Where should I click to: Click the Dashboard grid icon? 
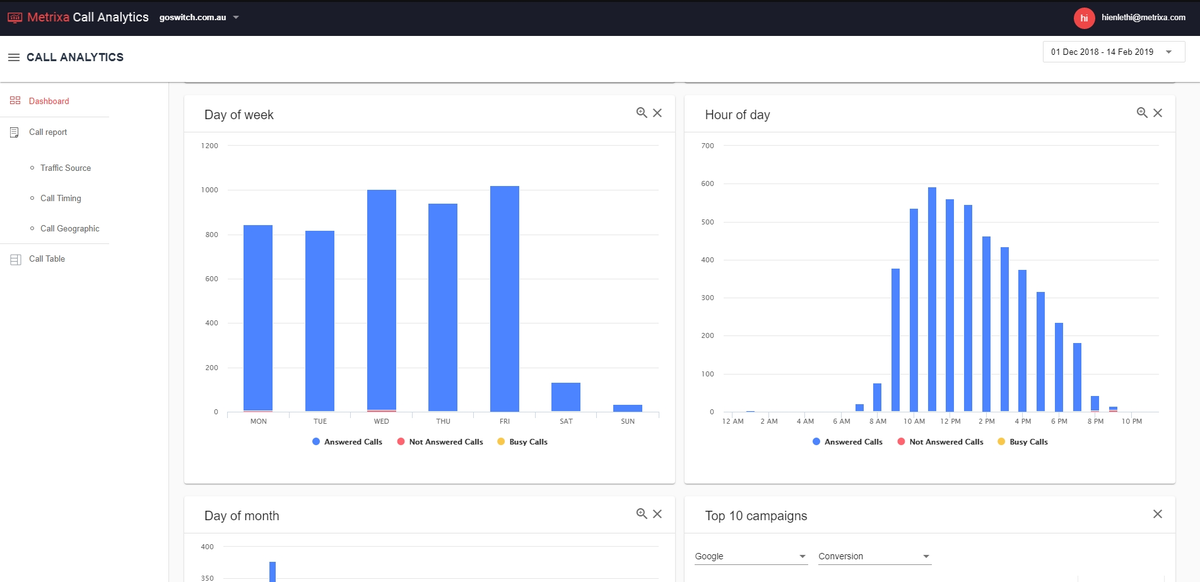pyautogui.click(x=15, y=101)
